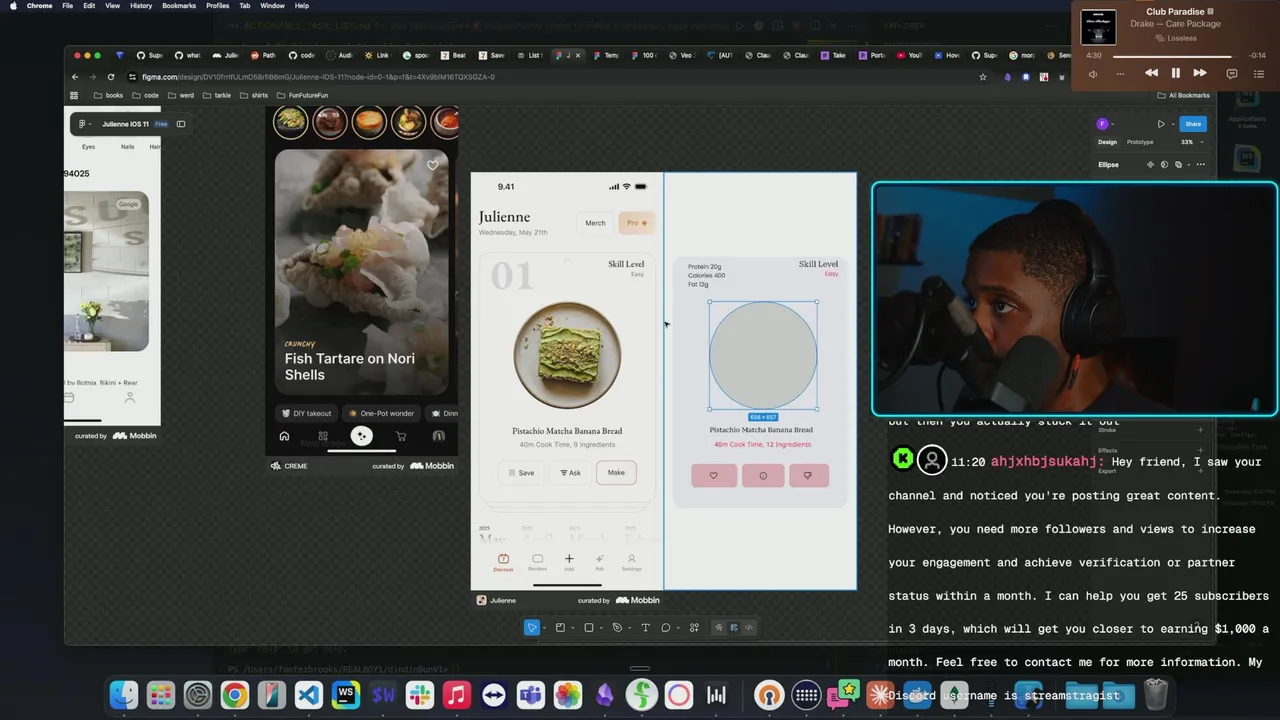Select the Comment tool
The height and width of the screenshot is (720, 1280).
[x=666, y=628]
